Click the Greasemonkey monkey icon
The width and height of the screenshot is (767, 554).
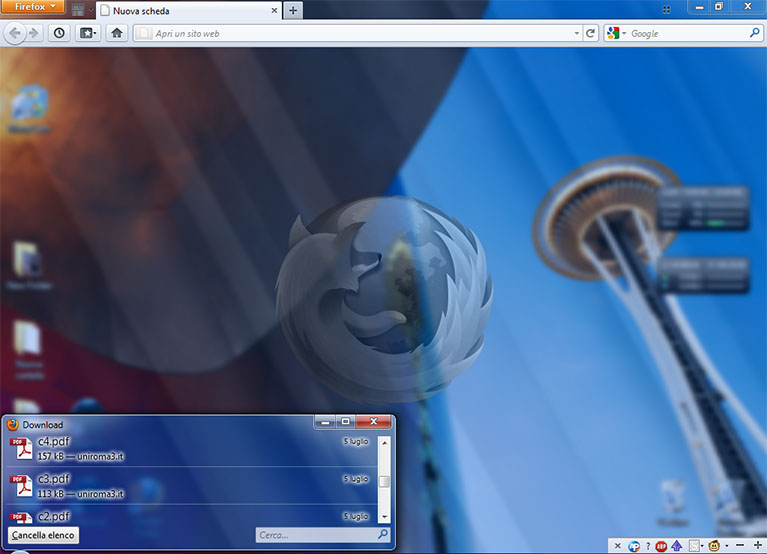pos(714,546)
